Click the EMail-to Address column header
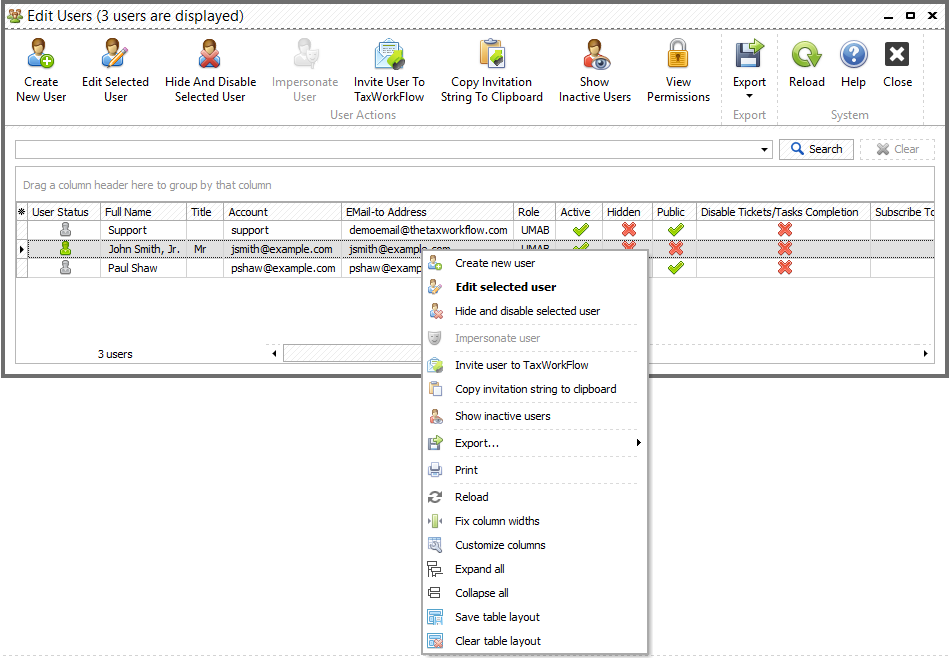 point(428,211)
